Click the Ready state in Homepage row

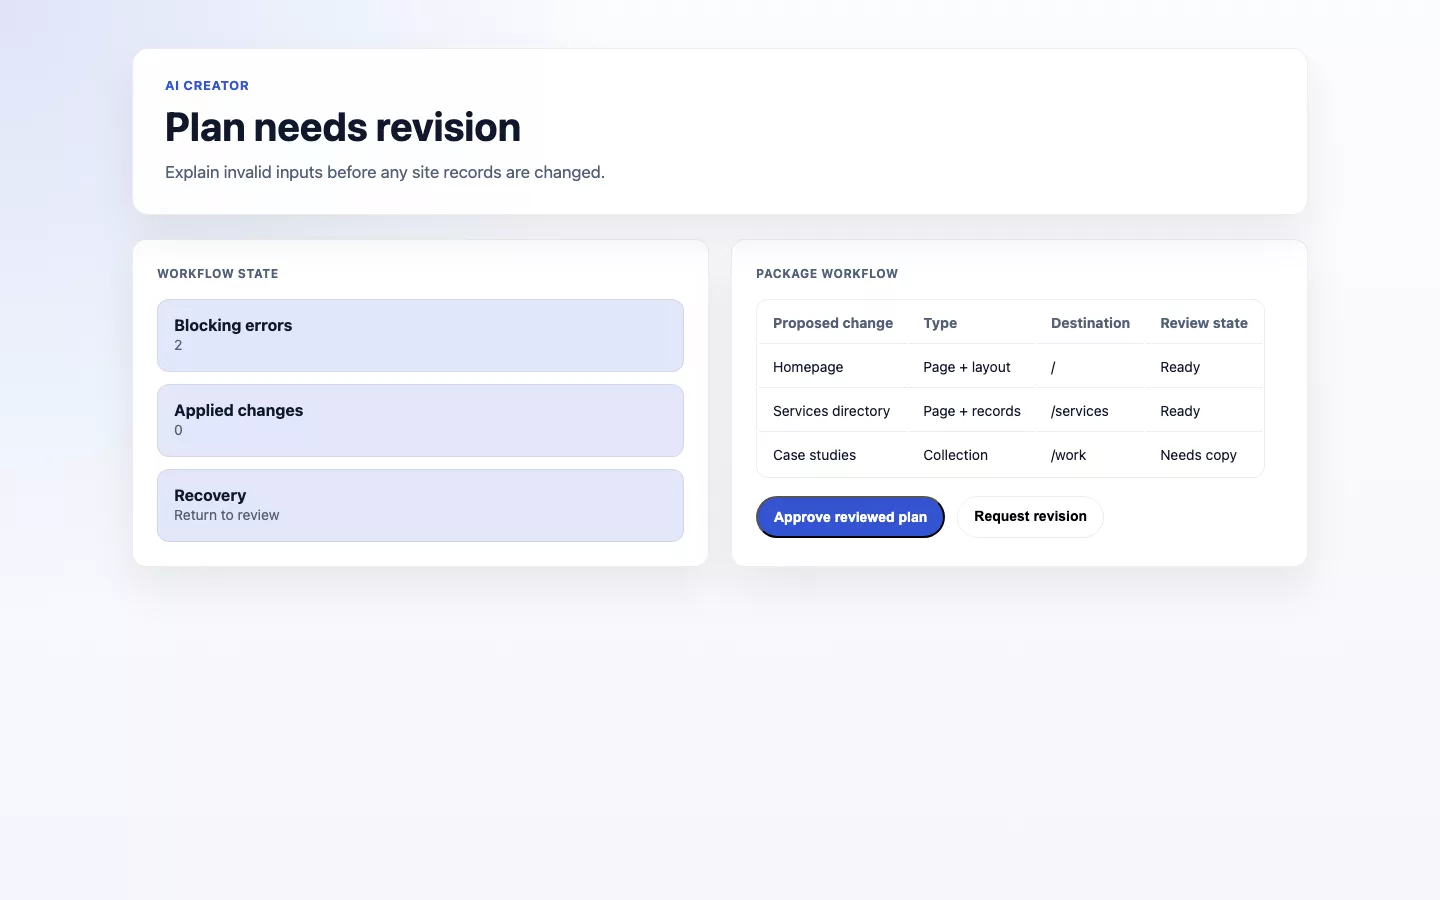pyautogui.click(x=1180, y=367)
